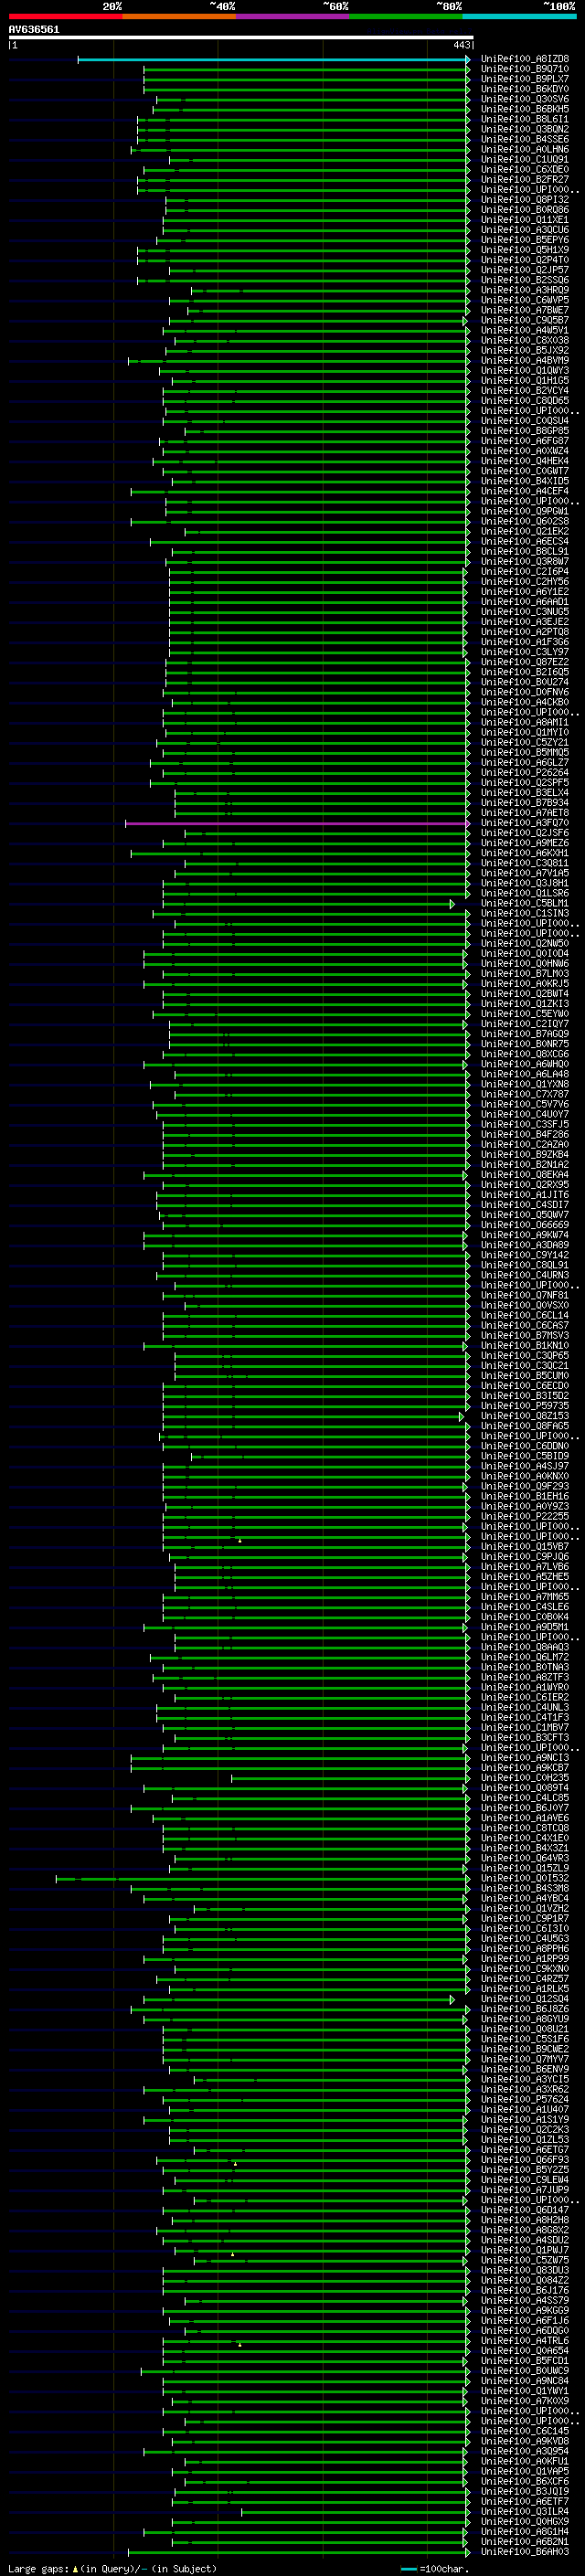Screen dimensions: 585x2576
Task: Select hit UniRef100_A7BWE7
Action: (525, 310)
